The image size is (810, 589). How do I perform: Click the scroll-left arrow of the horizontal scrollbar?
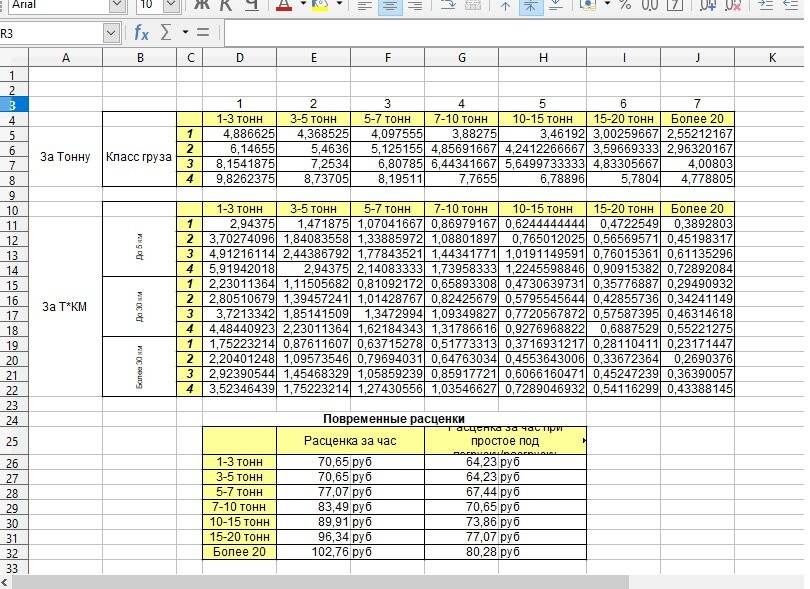5,582
